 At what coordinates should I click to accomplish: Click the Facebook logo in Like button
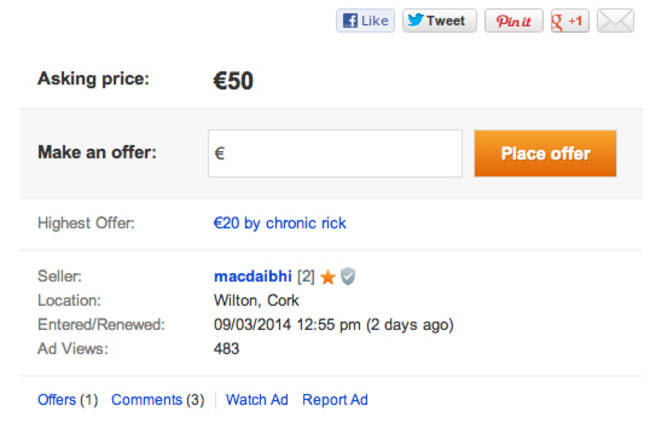[x=350, y=20]
